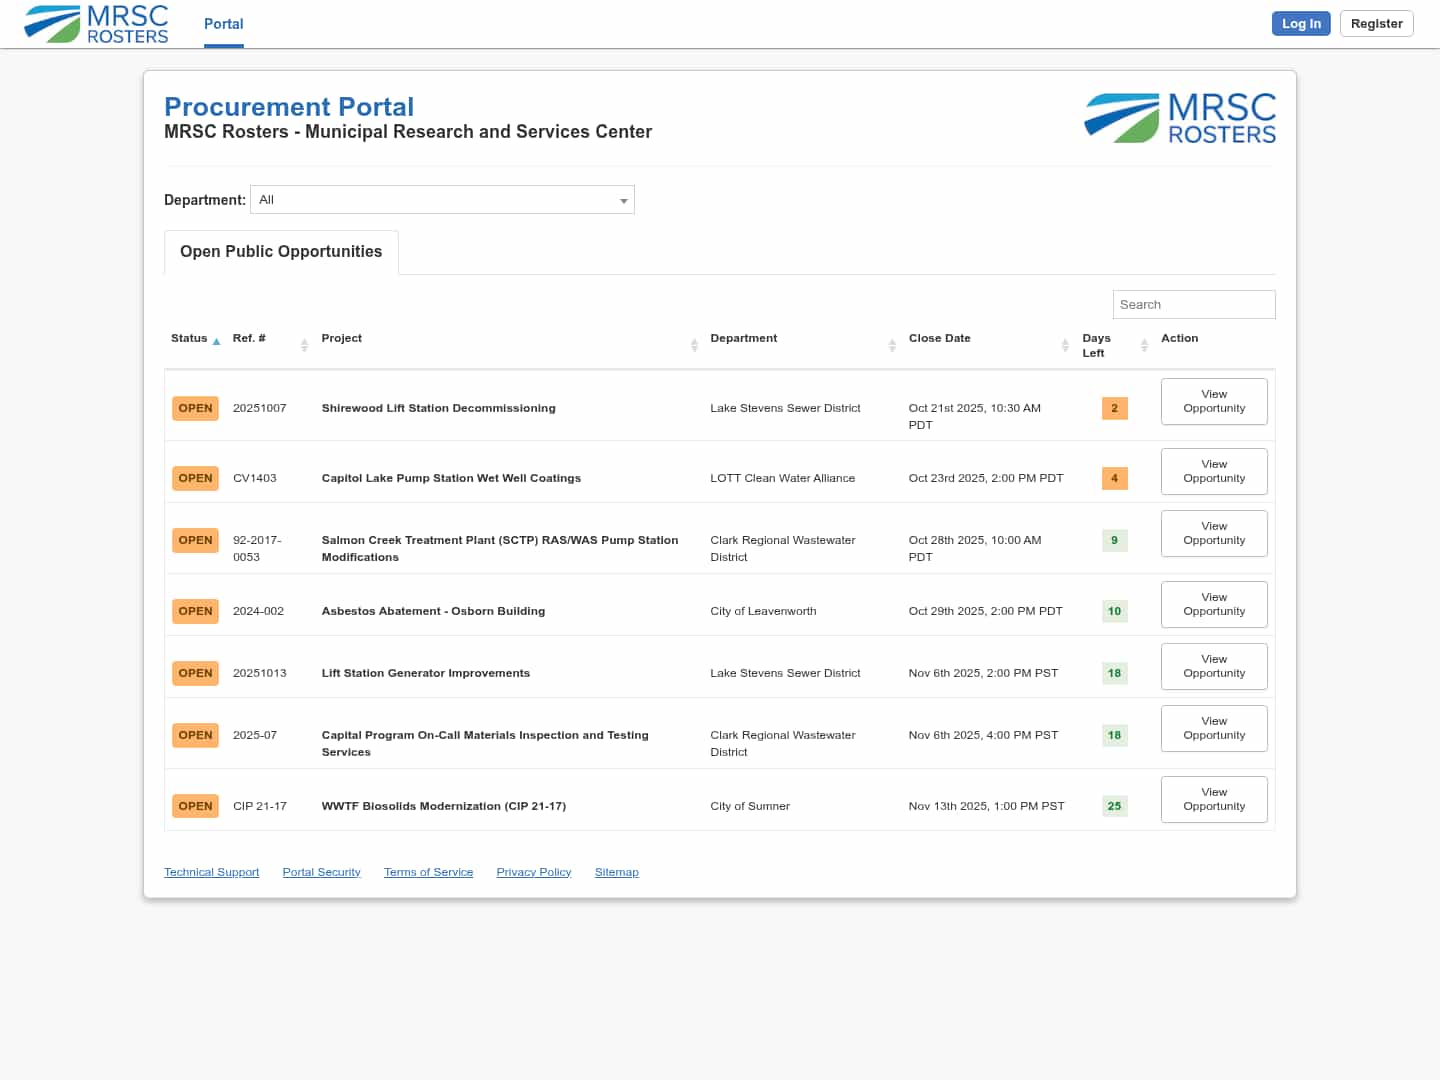Click the Log In button

pyautogui.click(x=1300, y=24)
